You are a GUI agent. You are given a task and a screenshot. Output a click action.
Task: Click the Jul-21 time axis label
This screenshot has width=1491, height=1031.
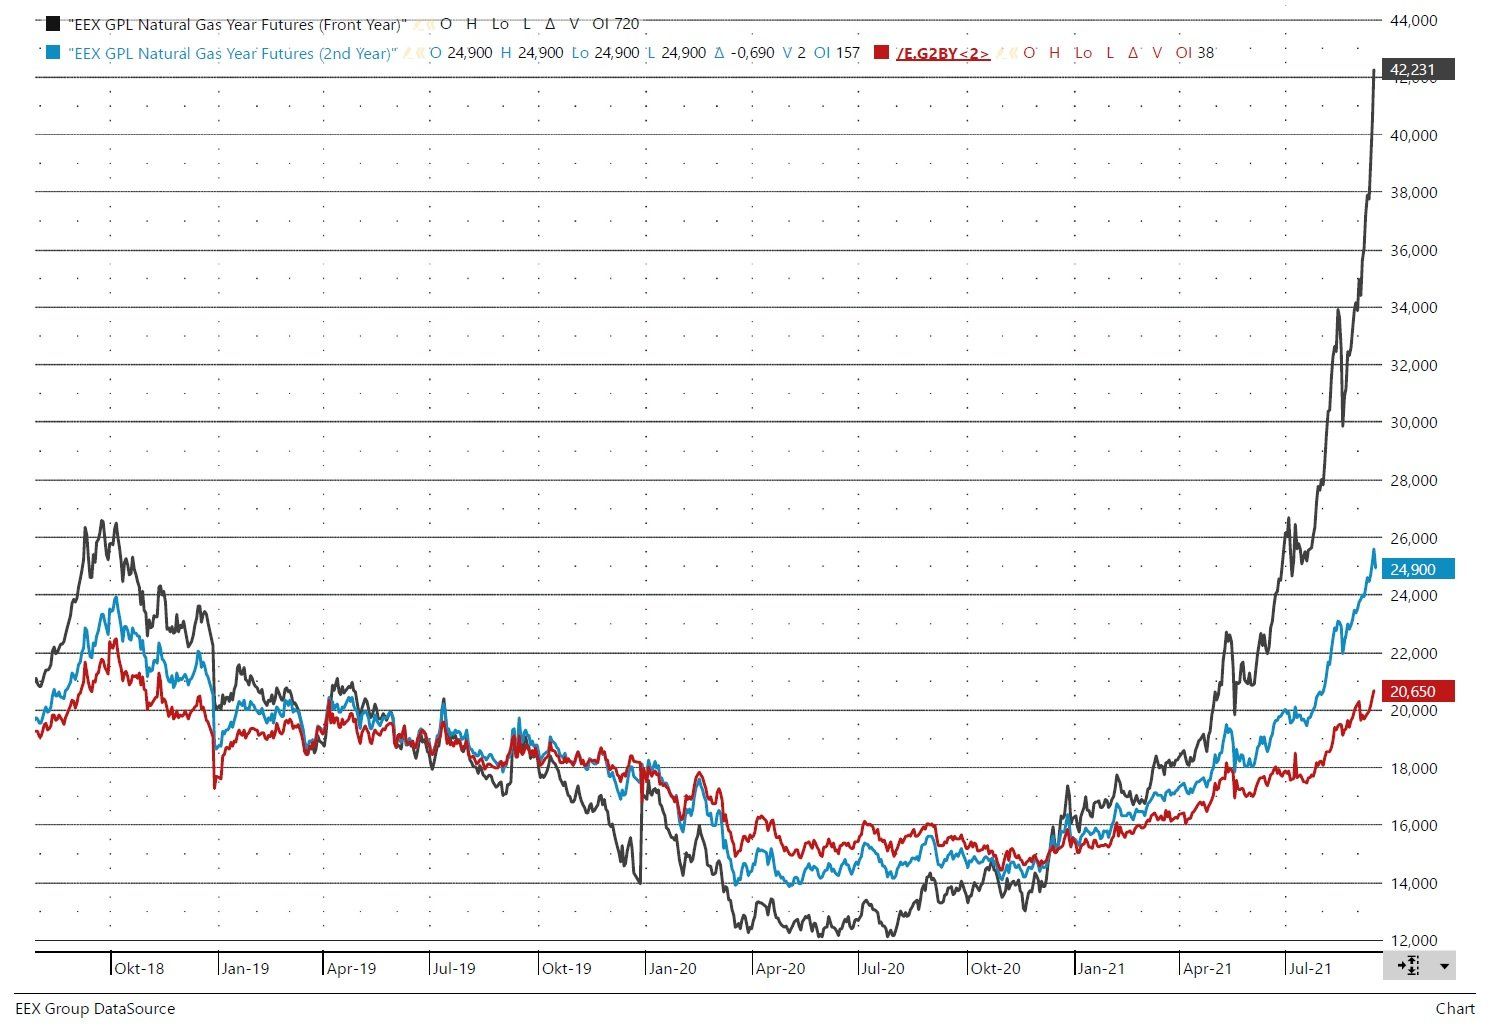[x=1310, y=969]
